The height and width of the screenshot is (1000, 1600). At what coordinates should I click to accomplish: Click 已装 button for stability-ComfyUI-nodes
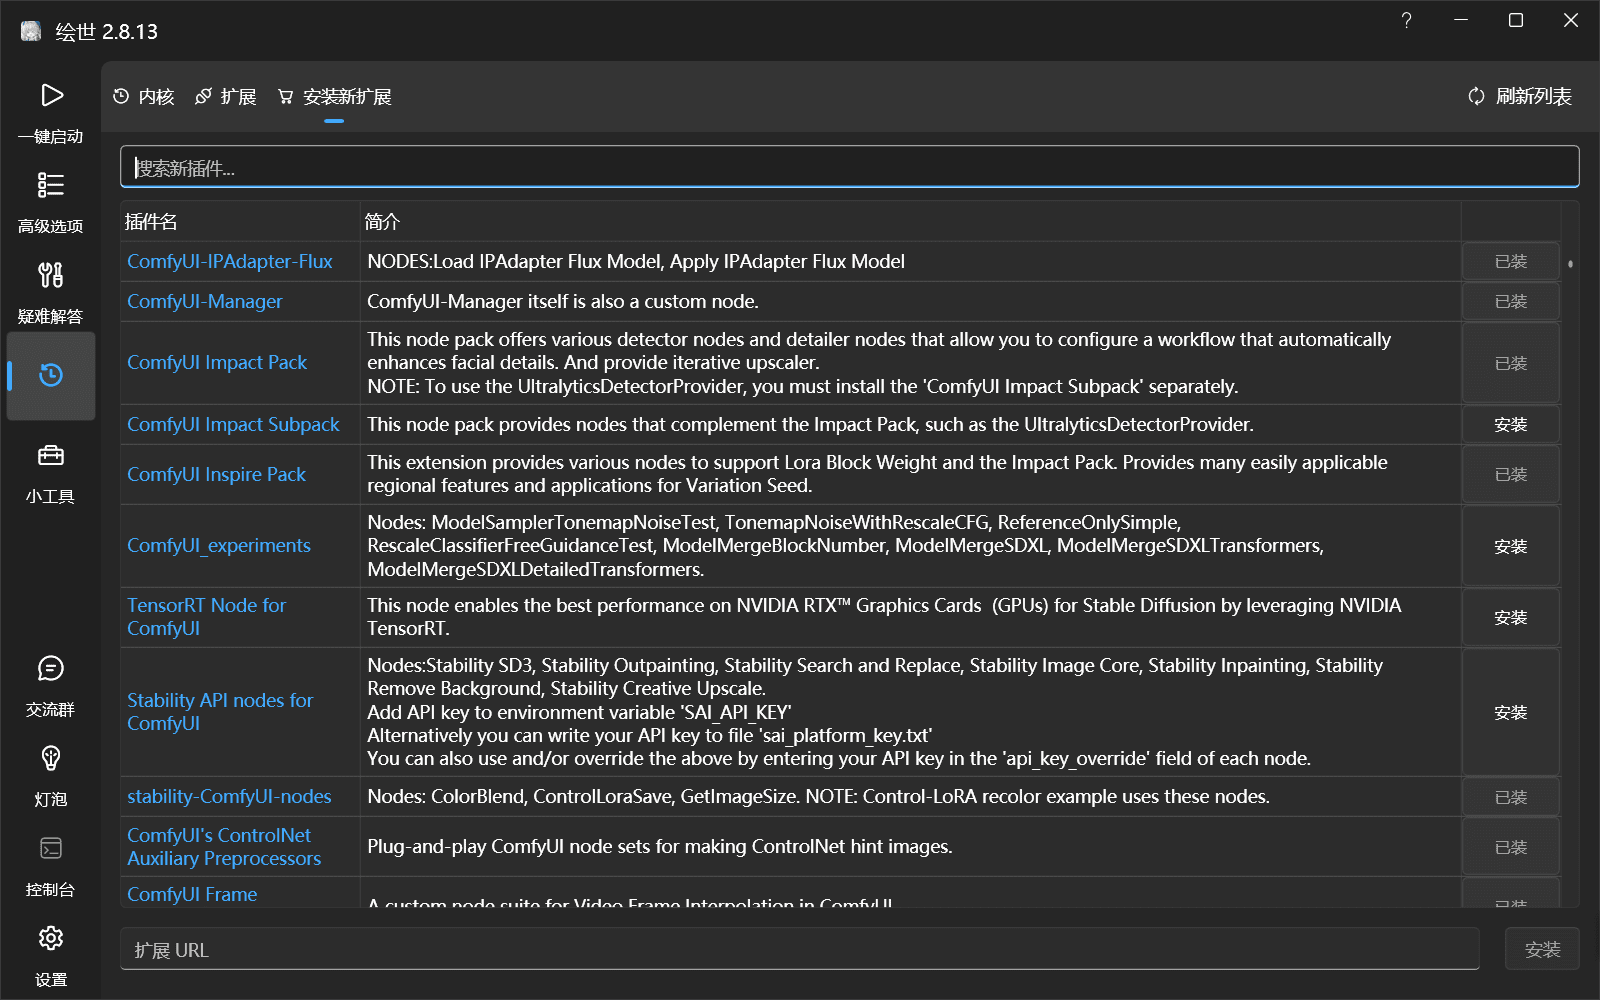(x=1510, y=797)
